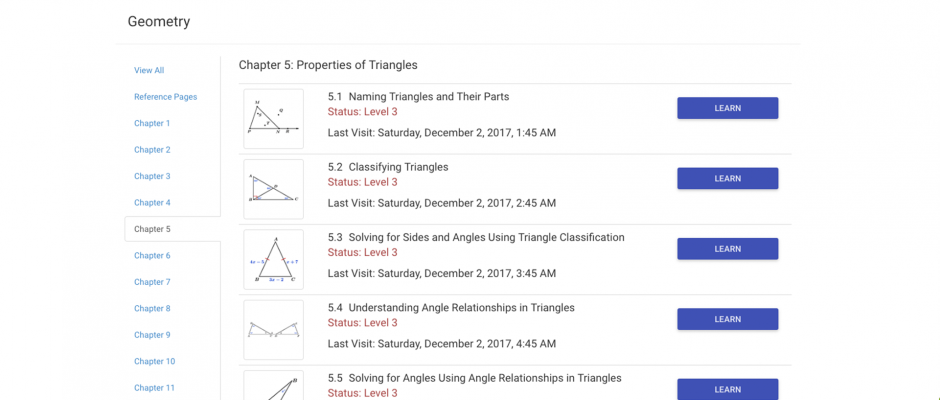940x400 pixels.
Task: Click the active Chapter 5 tab
Action: [x=173, y=229]
